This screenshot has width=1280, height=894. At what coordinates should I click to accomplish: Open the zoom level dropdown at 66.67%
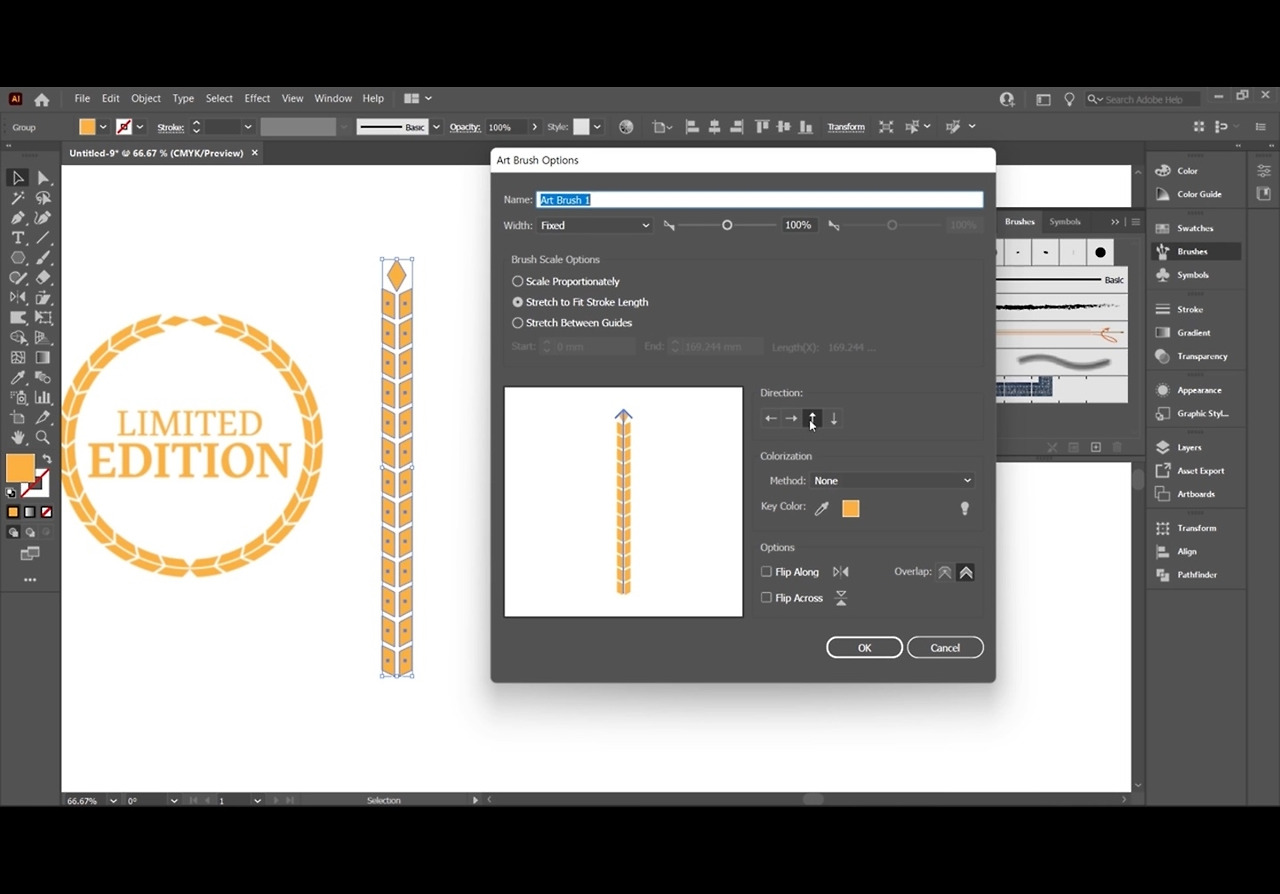click(113, 801)
